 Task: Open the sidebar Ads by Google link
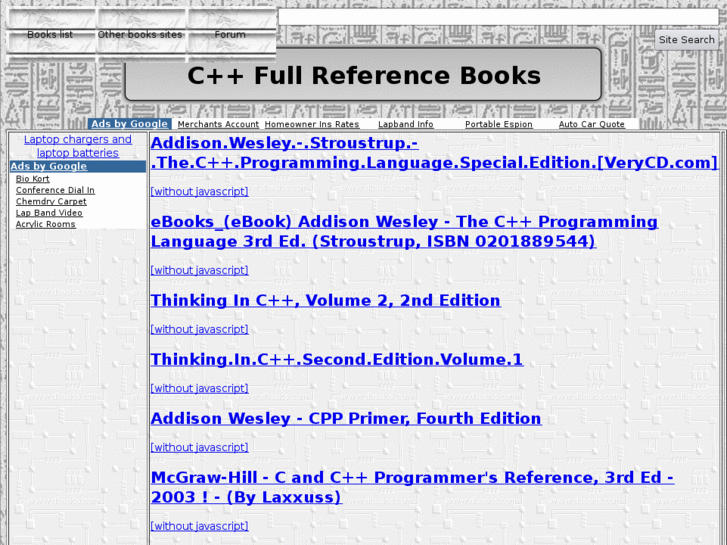tap(49, 166)
